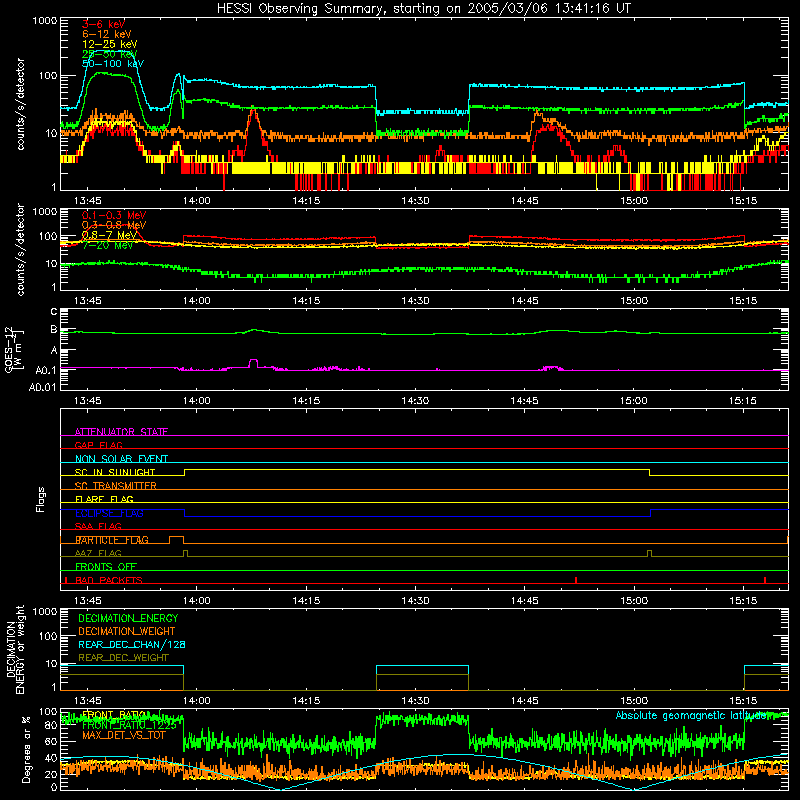Click the ATTENUATOR_STATE flag label
This screenshot has height=800, width=800.
coord(121,432)
